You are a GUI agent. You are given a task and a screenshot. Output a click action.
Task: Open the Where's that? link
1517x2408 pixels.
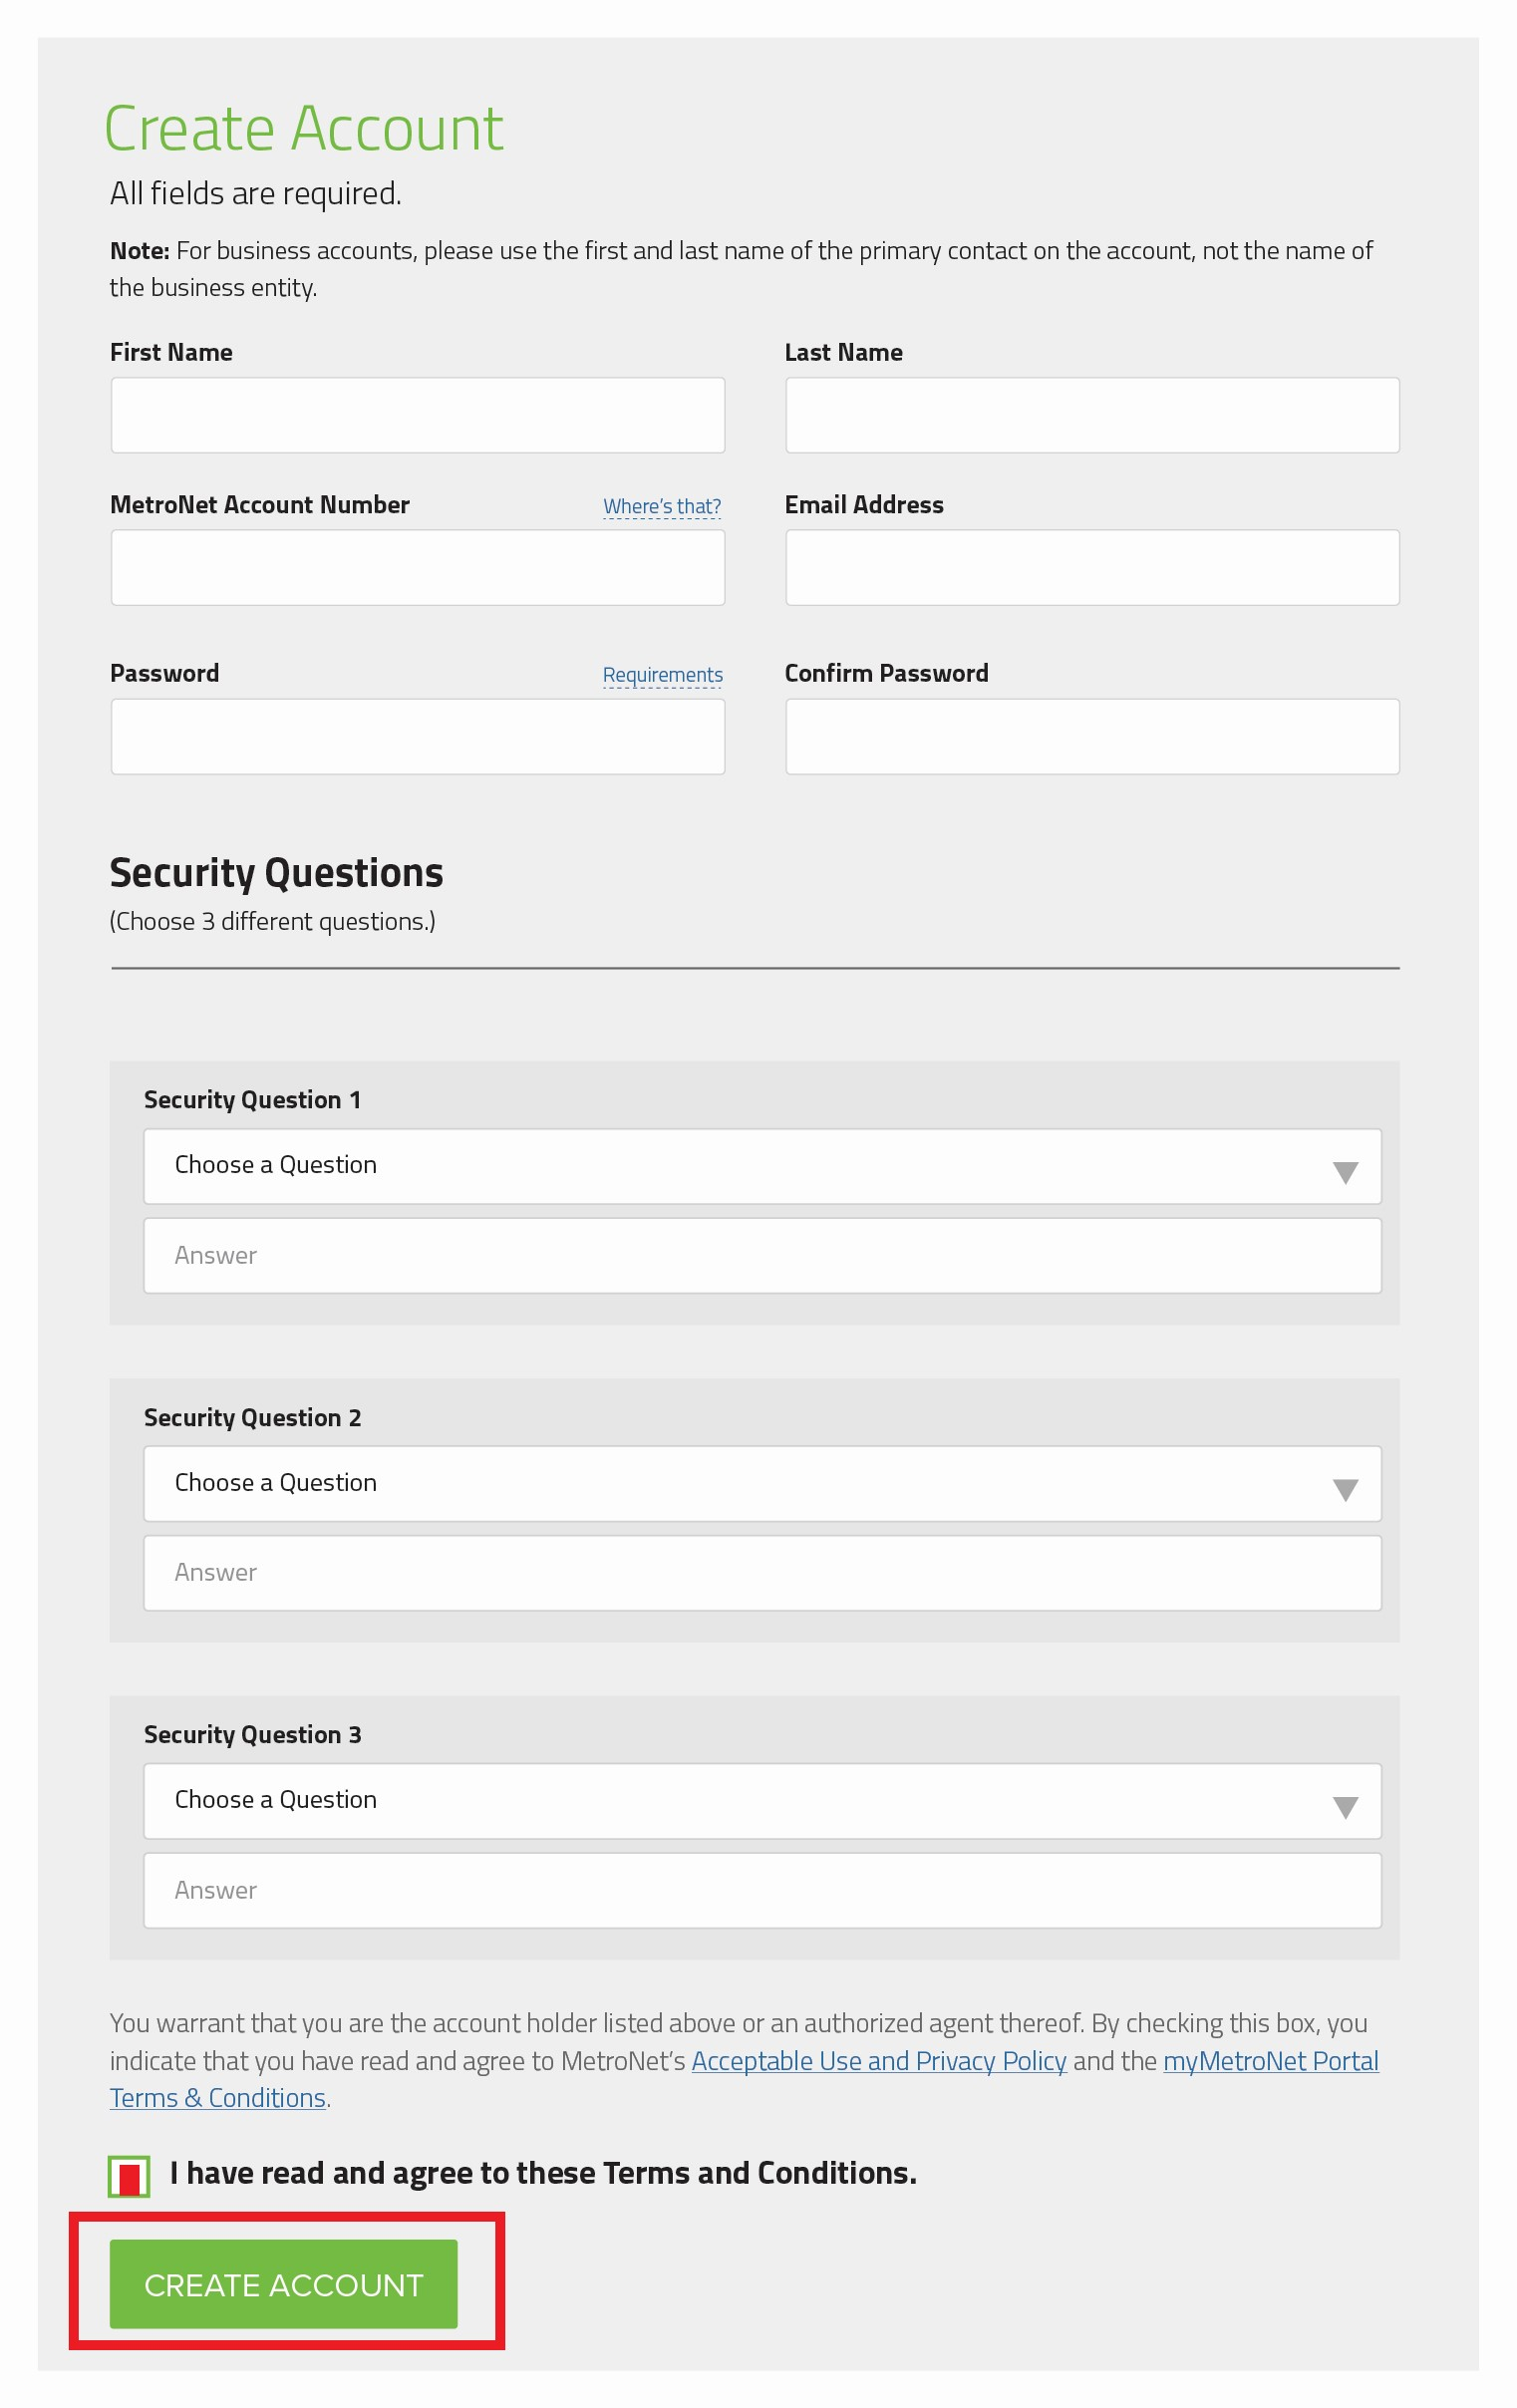(661, 506)
